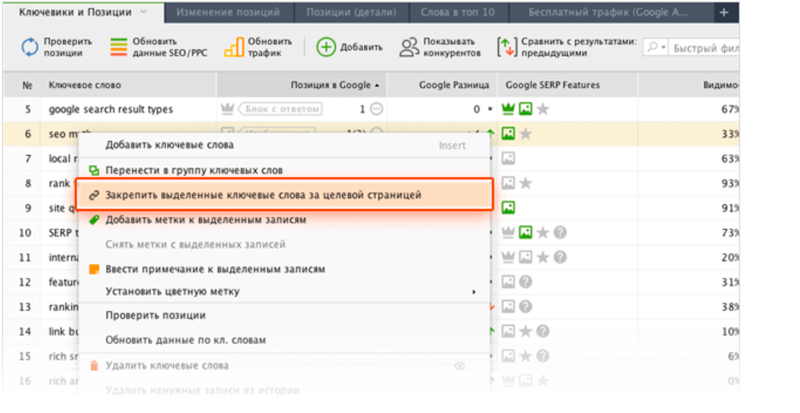Sort by Google Разница column header
Viewport: 800px width, 413px height.
442,85
